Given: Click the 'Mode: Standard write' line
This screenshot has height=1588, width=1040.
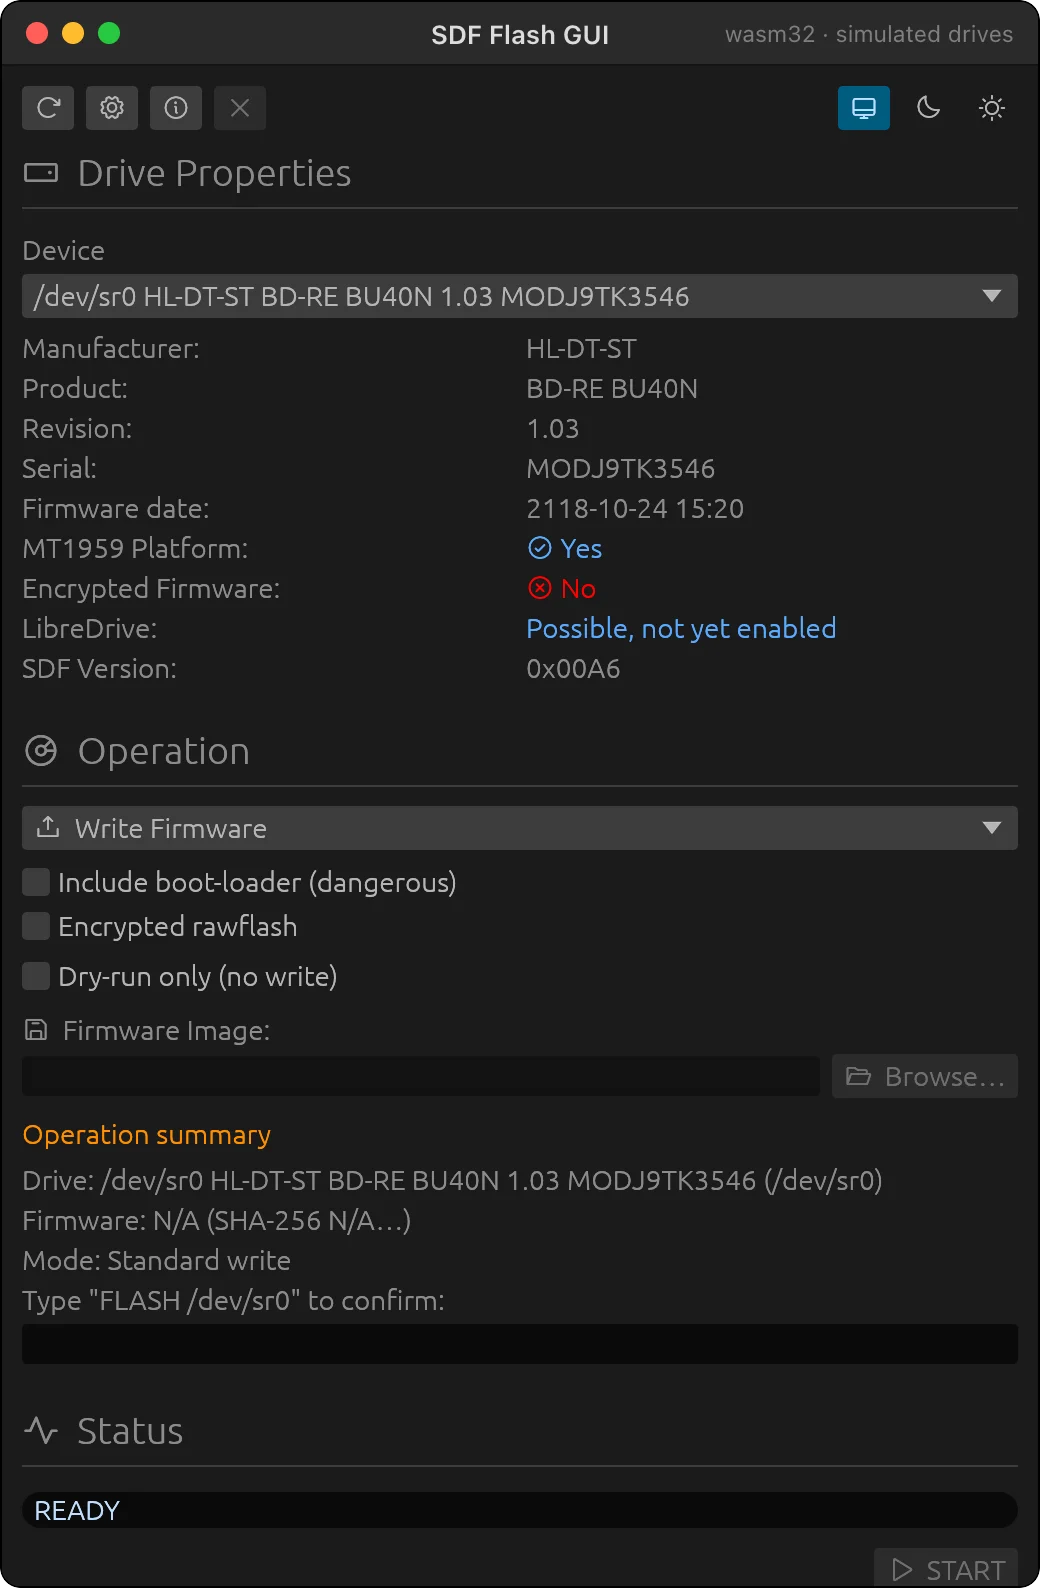Looking at the screenshot, I should 157,1260.
